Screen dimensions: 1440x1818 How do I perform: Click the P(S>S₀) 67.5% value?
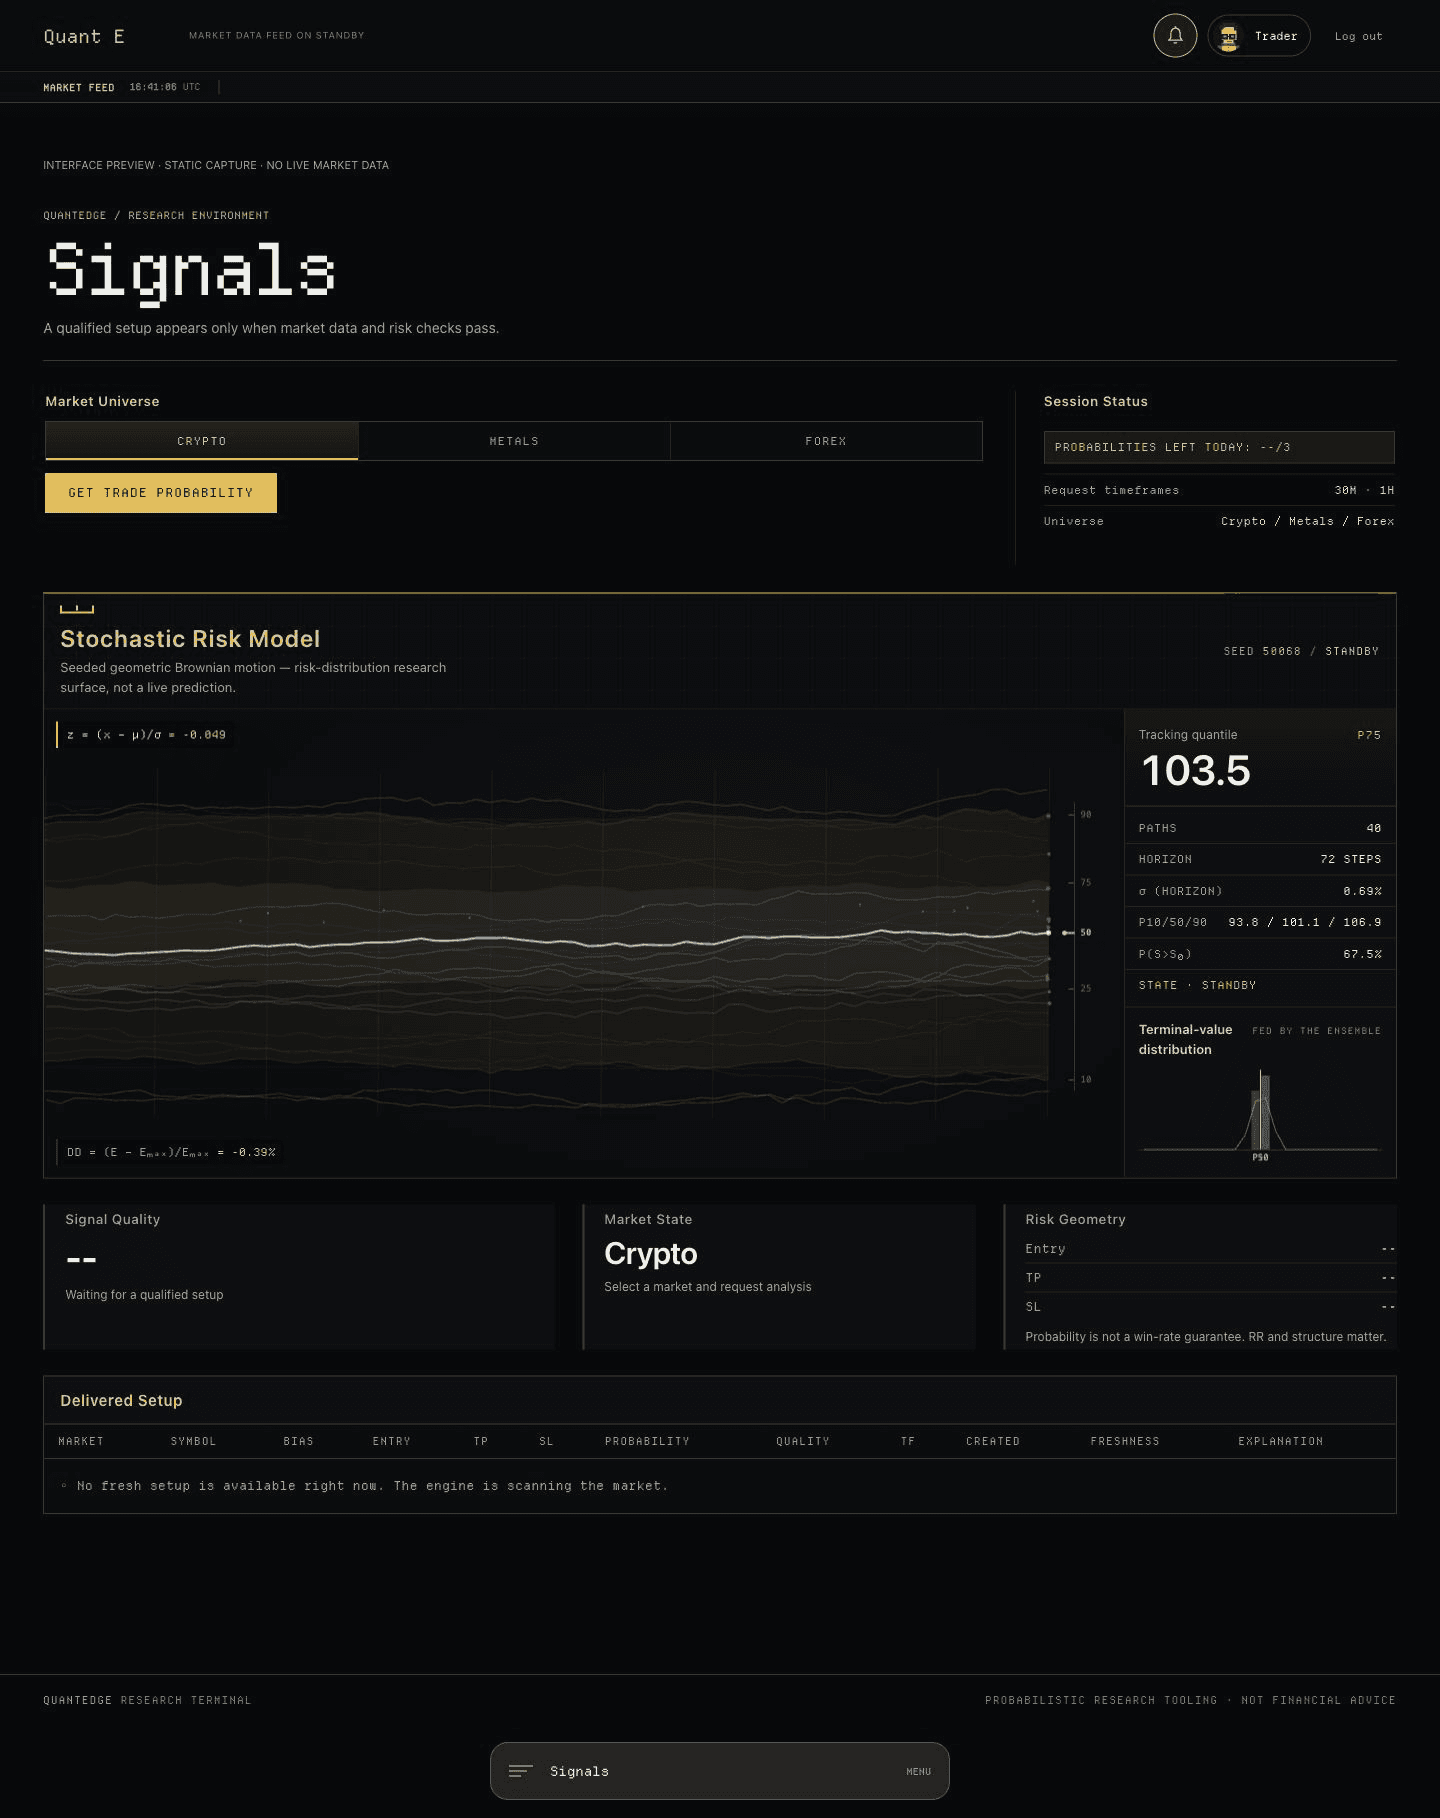[x=1362, y=954]
